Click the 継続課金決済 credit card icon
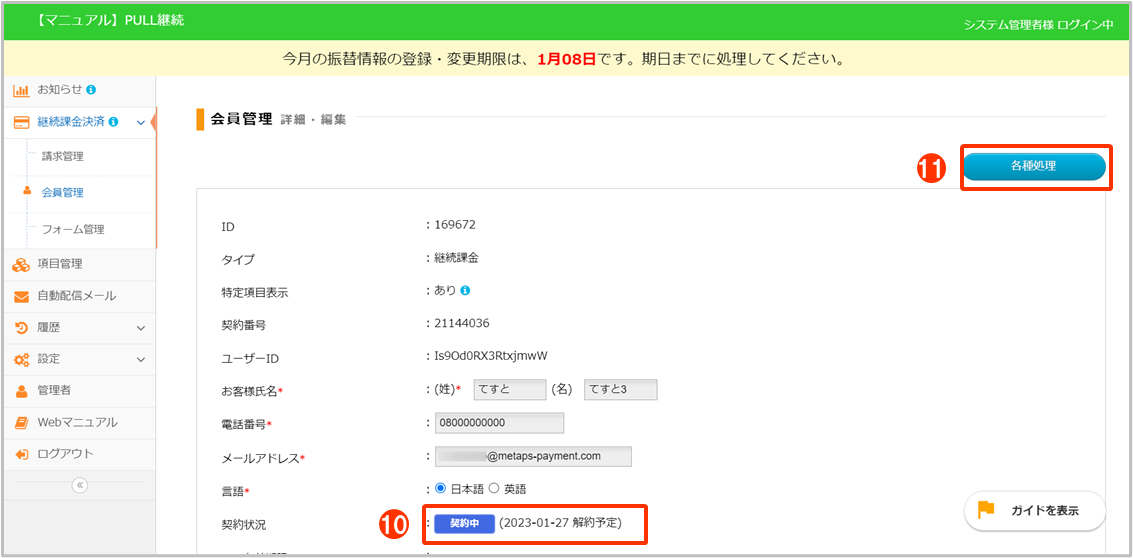Screen dimensions: 1133x558 [21, 122]
